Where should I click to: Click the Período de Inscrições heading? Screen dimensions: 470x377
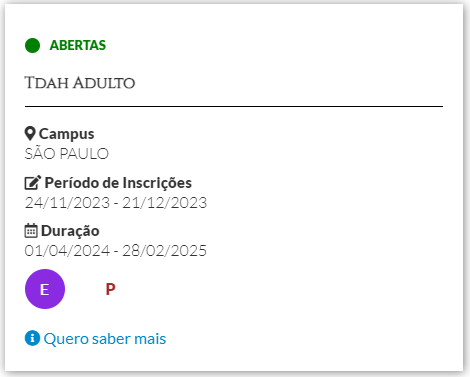(x=118, y=183)
